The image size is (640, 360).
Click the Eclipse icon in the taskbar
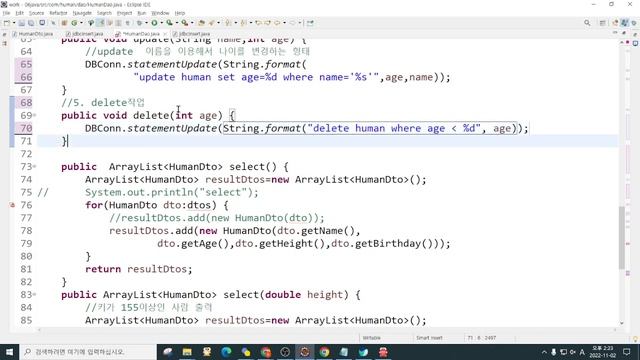pos(304,352)
